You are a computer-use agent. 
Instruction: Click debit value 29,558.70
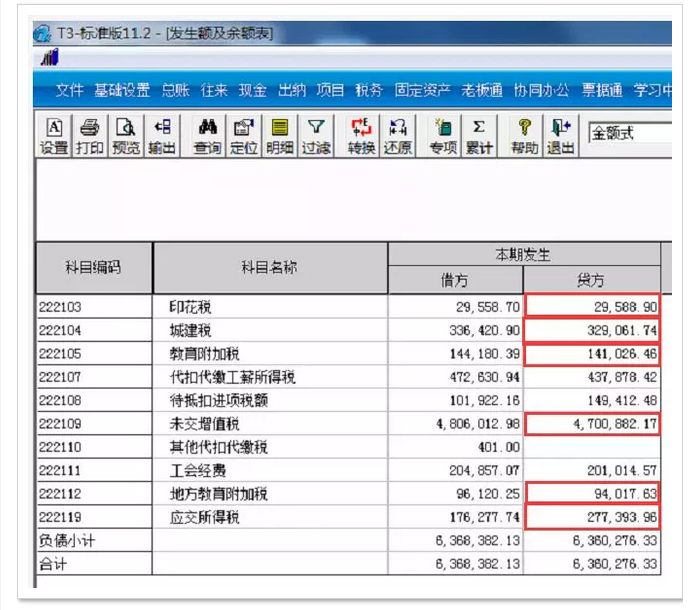[488, 307]
